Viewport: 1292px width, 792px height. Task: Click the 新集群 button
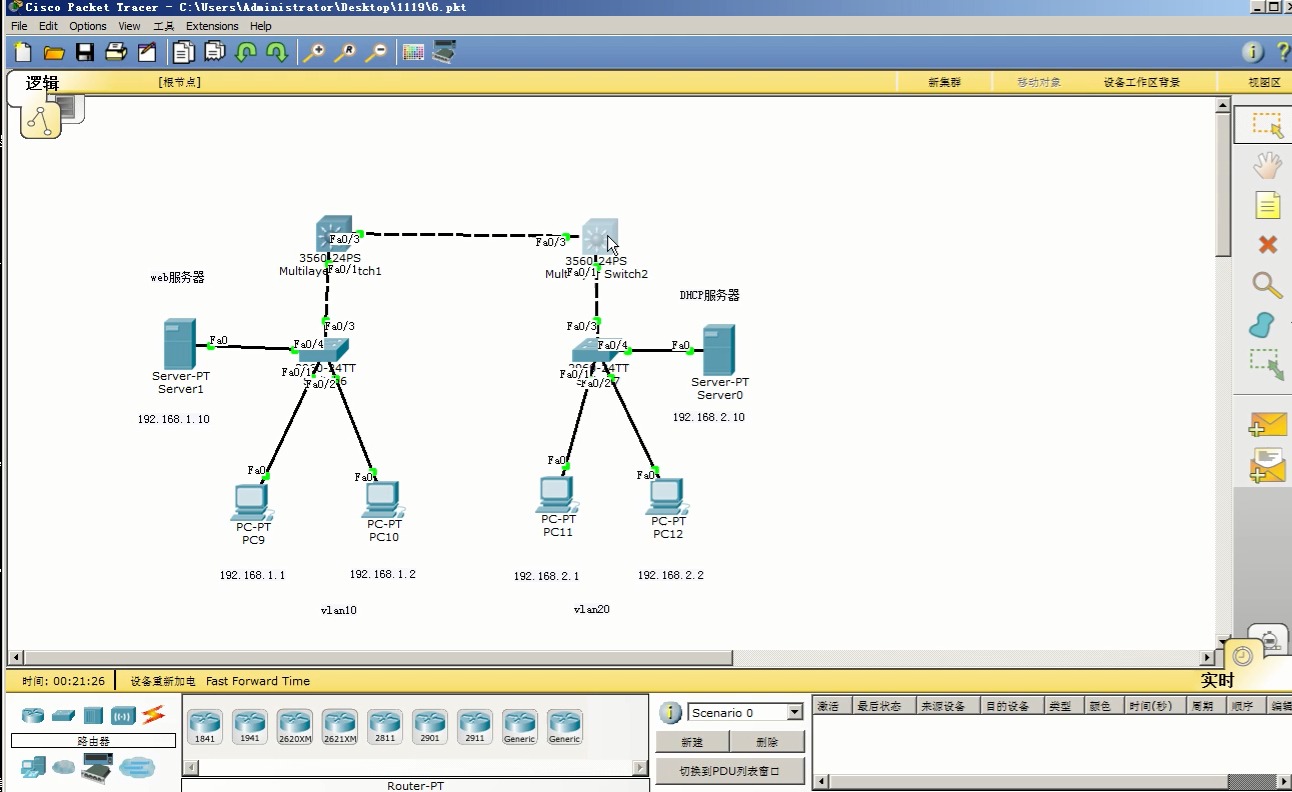pos(944,83)
